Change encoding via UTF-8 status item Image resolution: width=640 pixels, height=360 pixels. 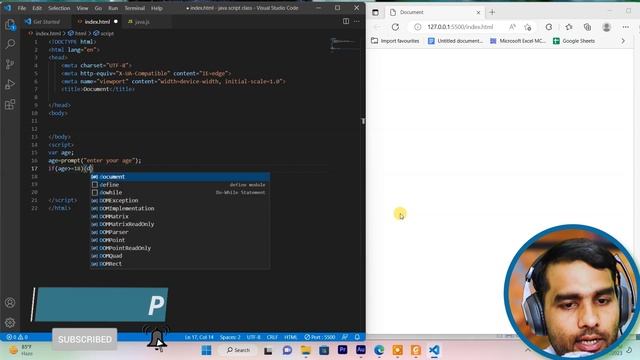(x=253, y=337)
